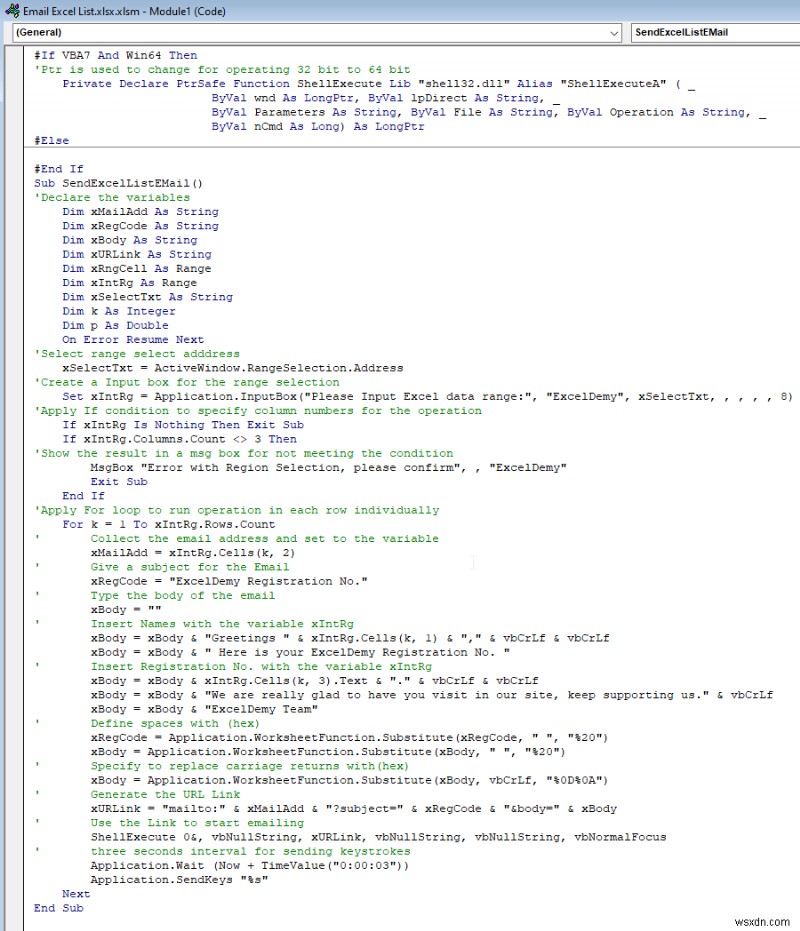This screenshot has height=931, width=800.
Task: Open the SendExcelListEMail procedure dropdown
Action: (x=715, y=32)
